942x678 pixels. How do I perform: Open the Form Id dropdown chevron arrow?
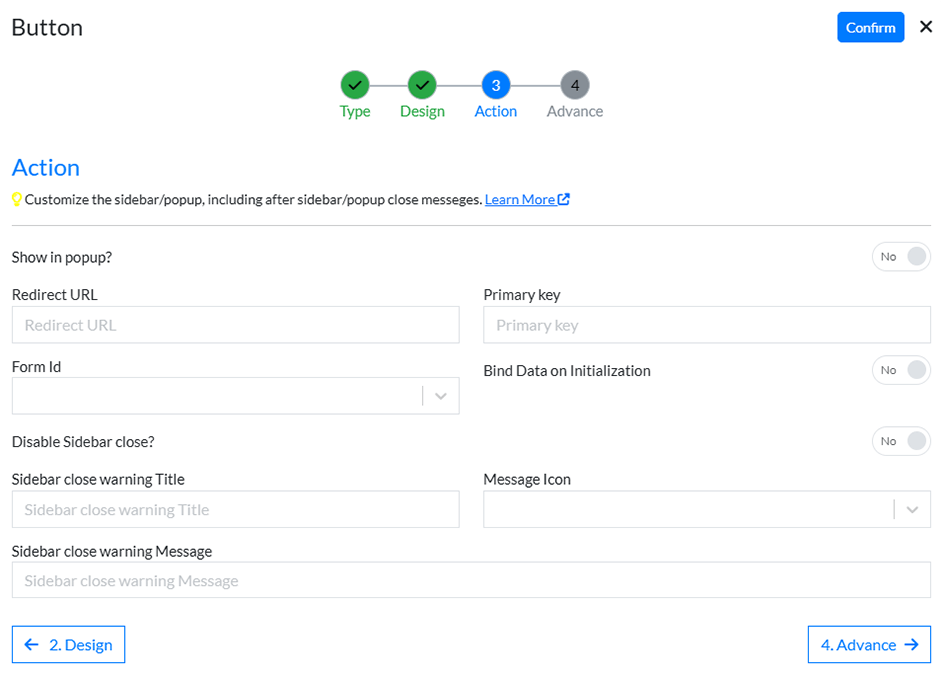pyautogui.click(x=440, y=396)
